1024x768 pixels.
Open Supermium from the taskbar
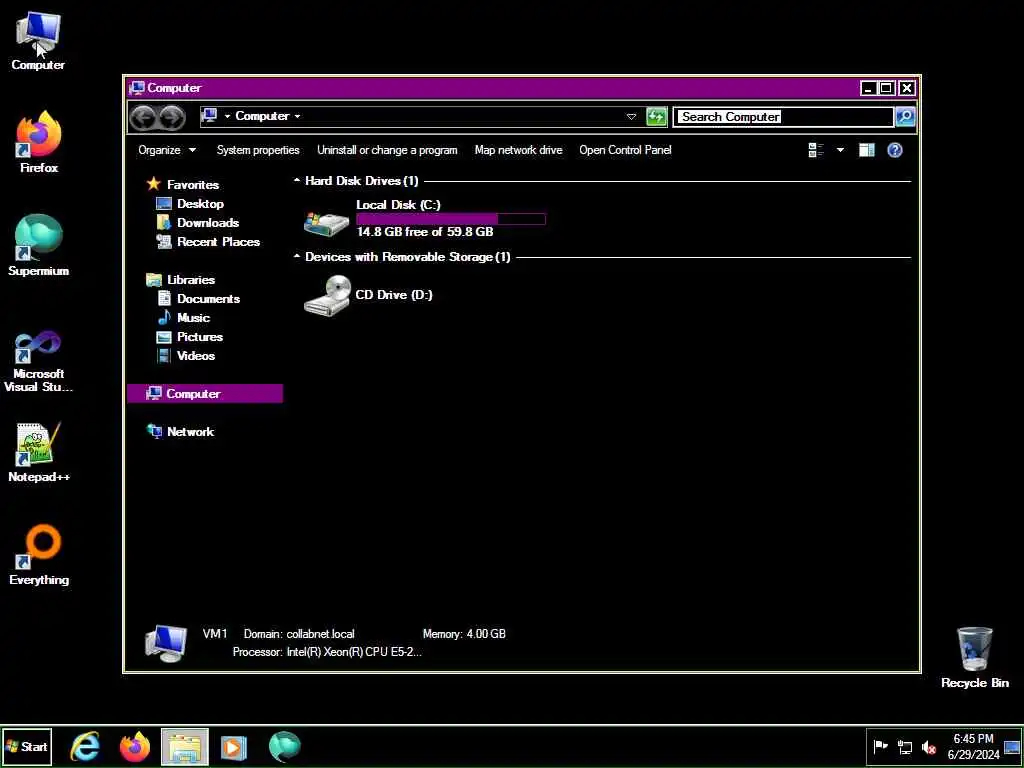point(284,746)
